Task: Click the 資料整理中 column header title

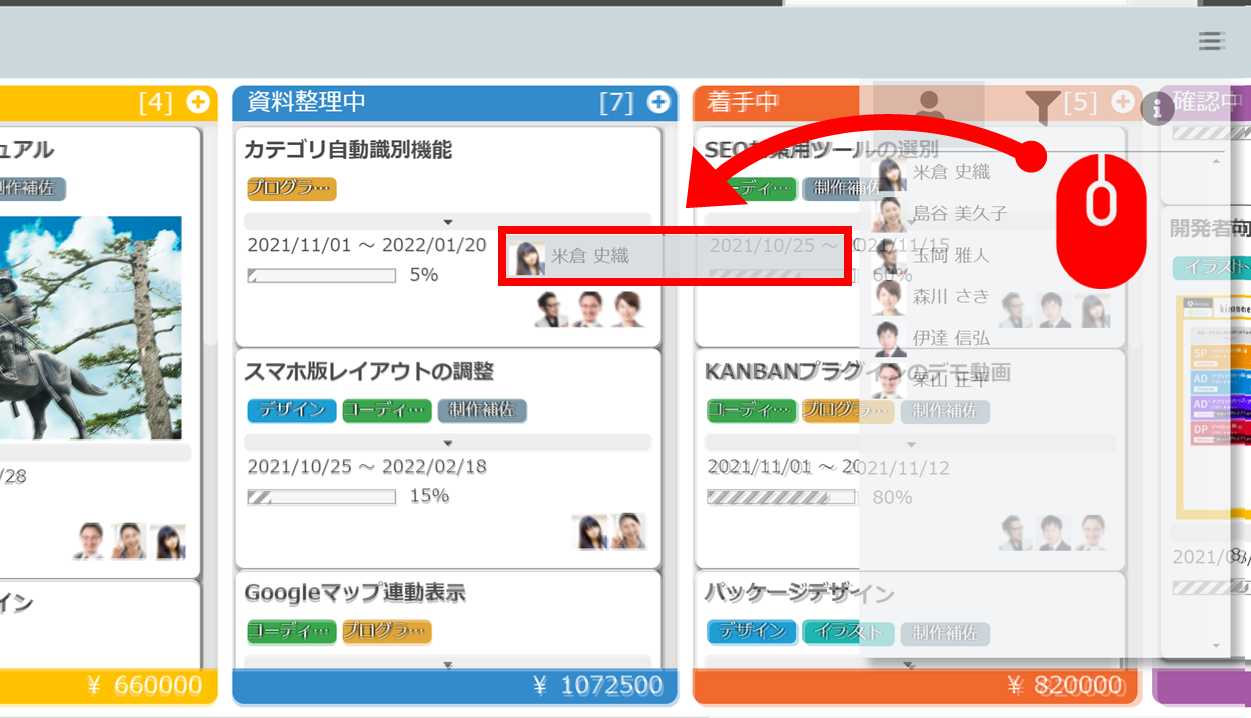Action: coord(306,102)
